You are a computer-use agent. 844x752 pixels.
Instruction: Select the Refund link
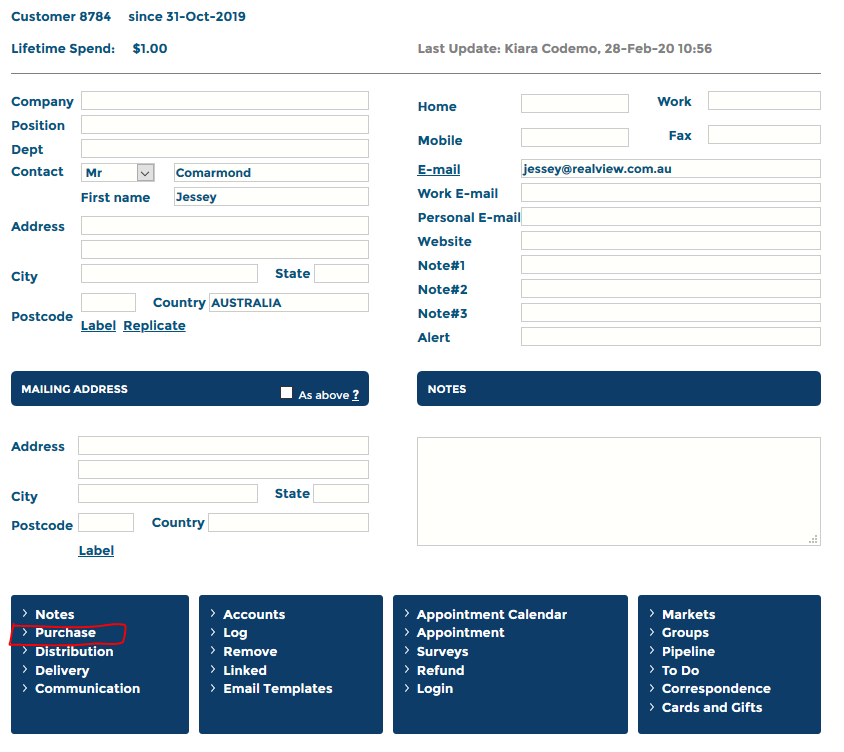click(440, 670)
